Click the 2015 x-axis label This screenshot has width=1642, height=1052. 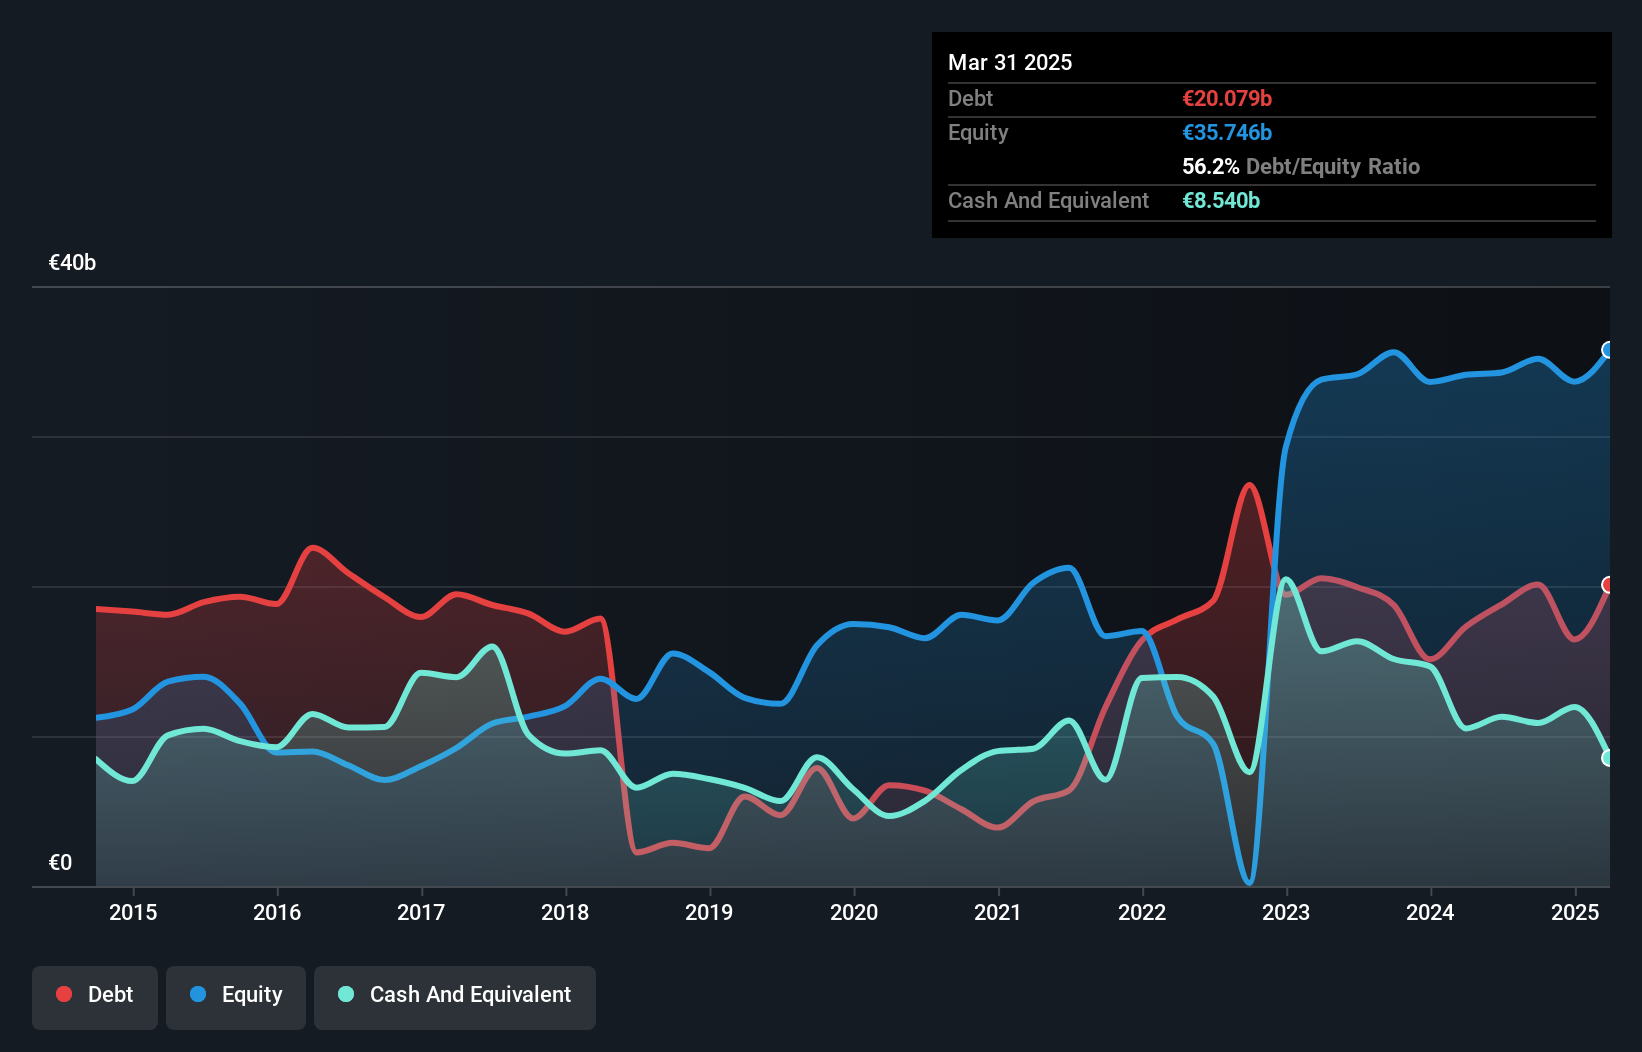tap(133, 912)
